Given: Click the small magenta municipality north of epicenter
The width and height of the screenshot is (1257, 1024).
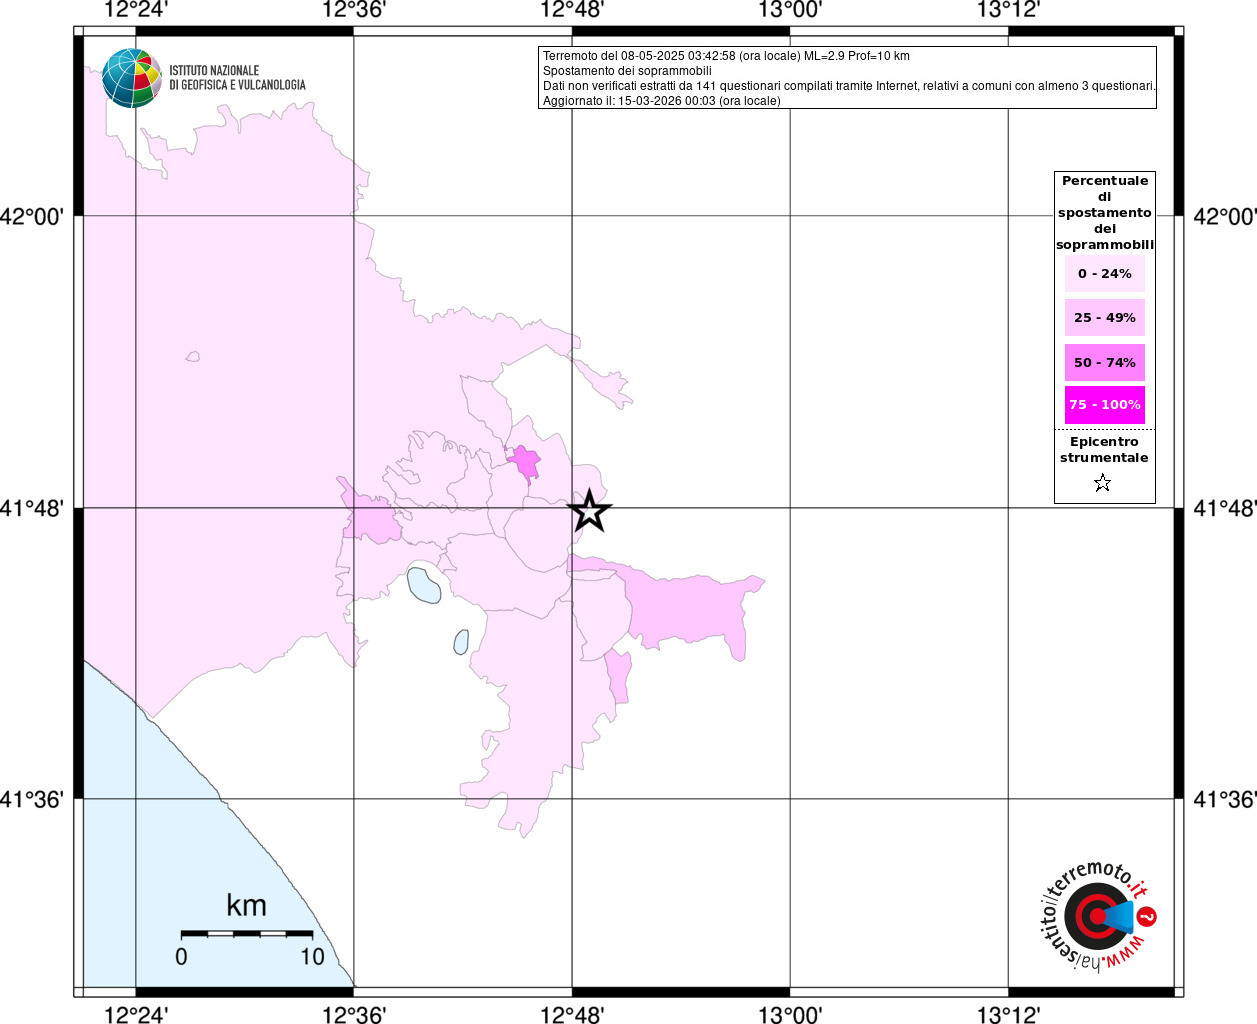Looking at the screenshot, I should (x=525, y=463).
